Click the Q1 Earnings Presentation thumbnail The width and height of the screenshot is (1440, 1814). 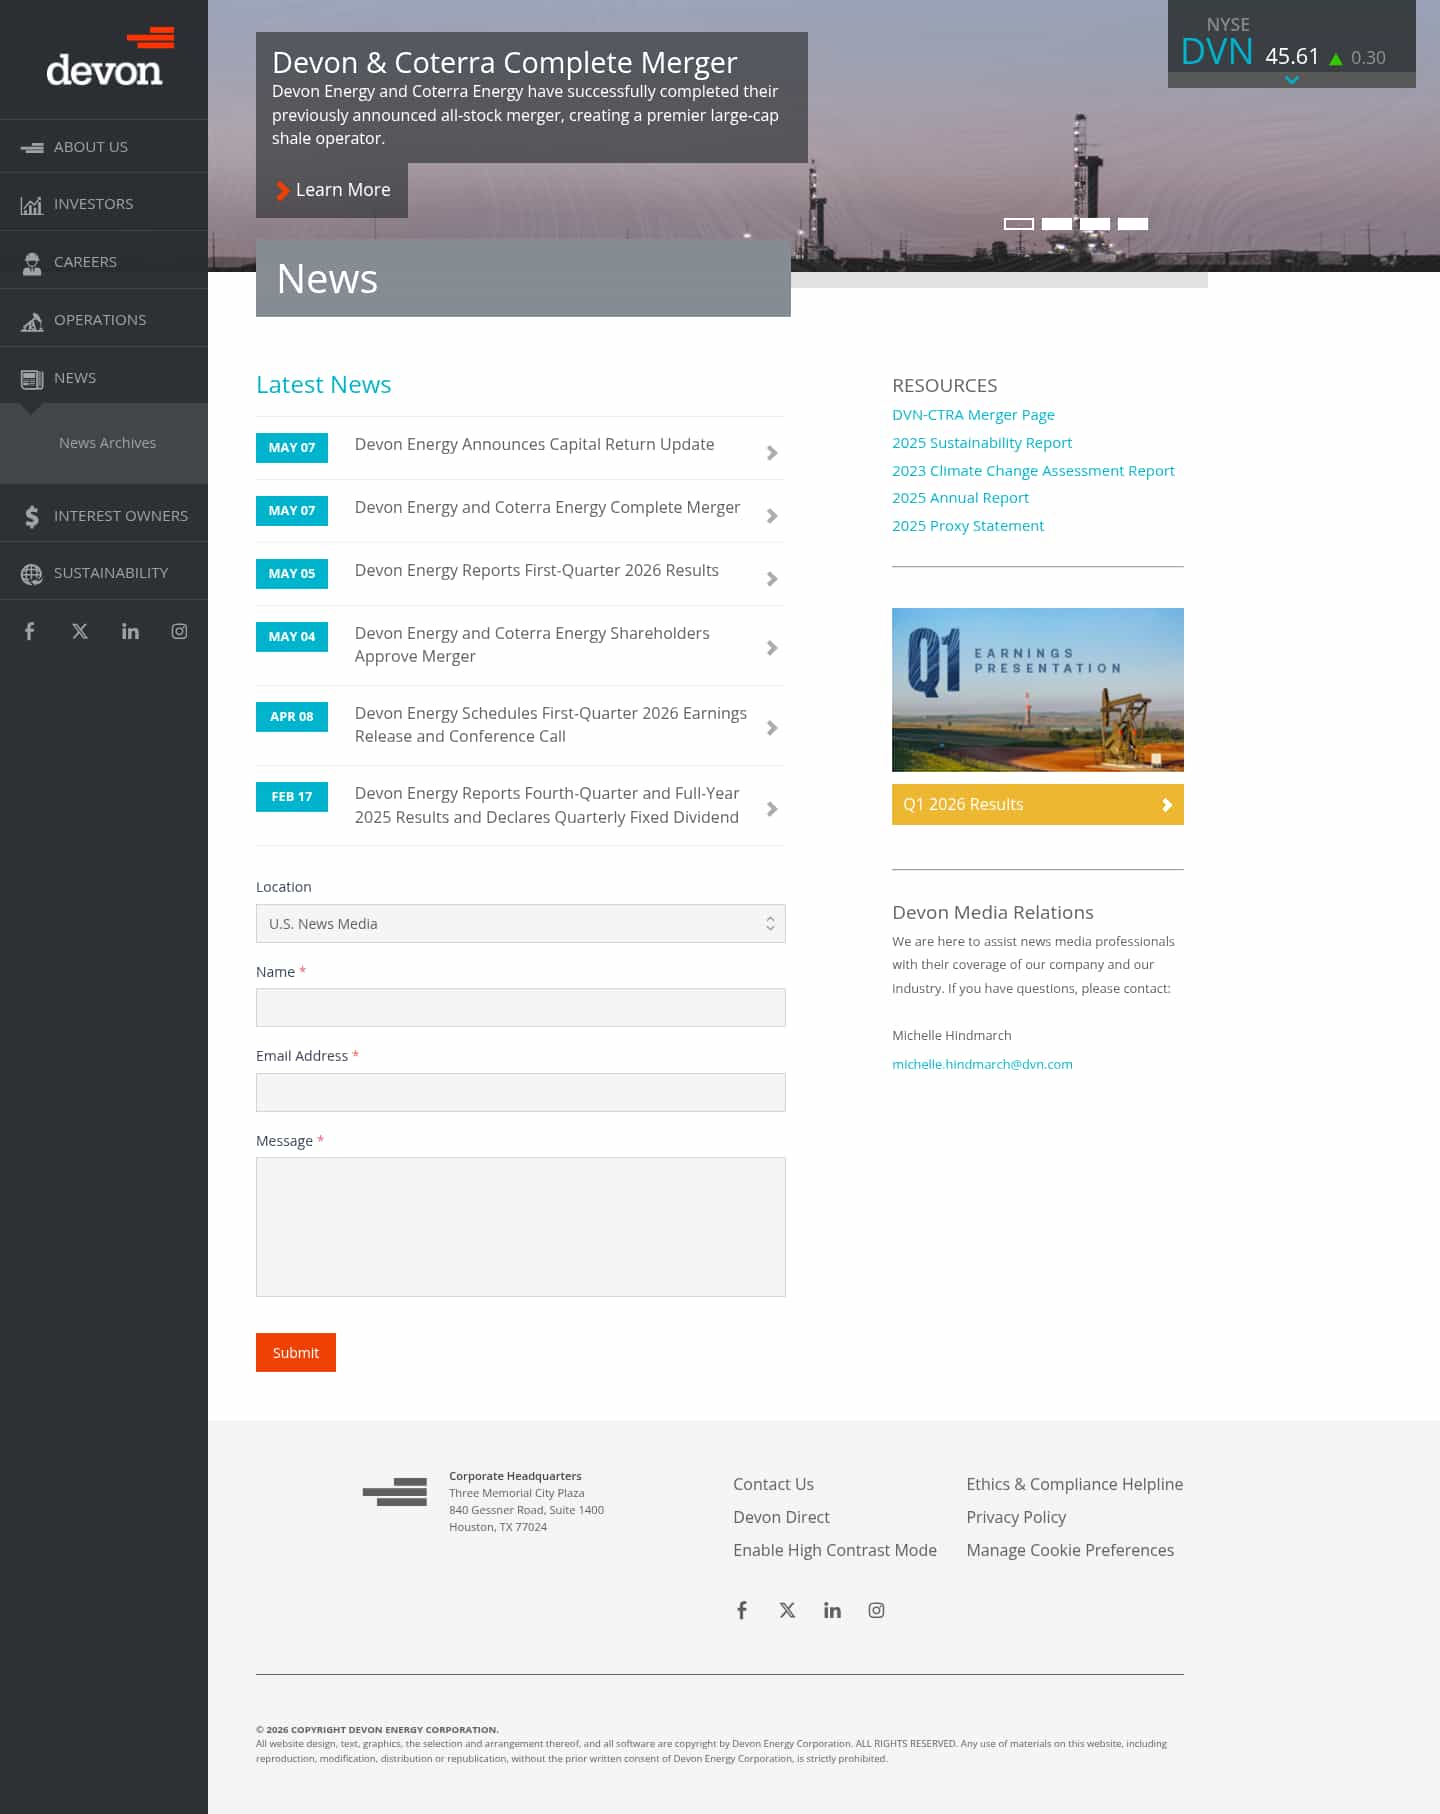[x=1038, y=690]
